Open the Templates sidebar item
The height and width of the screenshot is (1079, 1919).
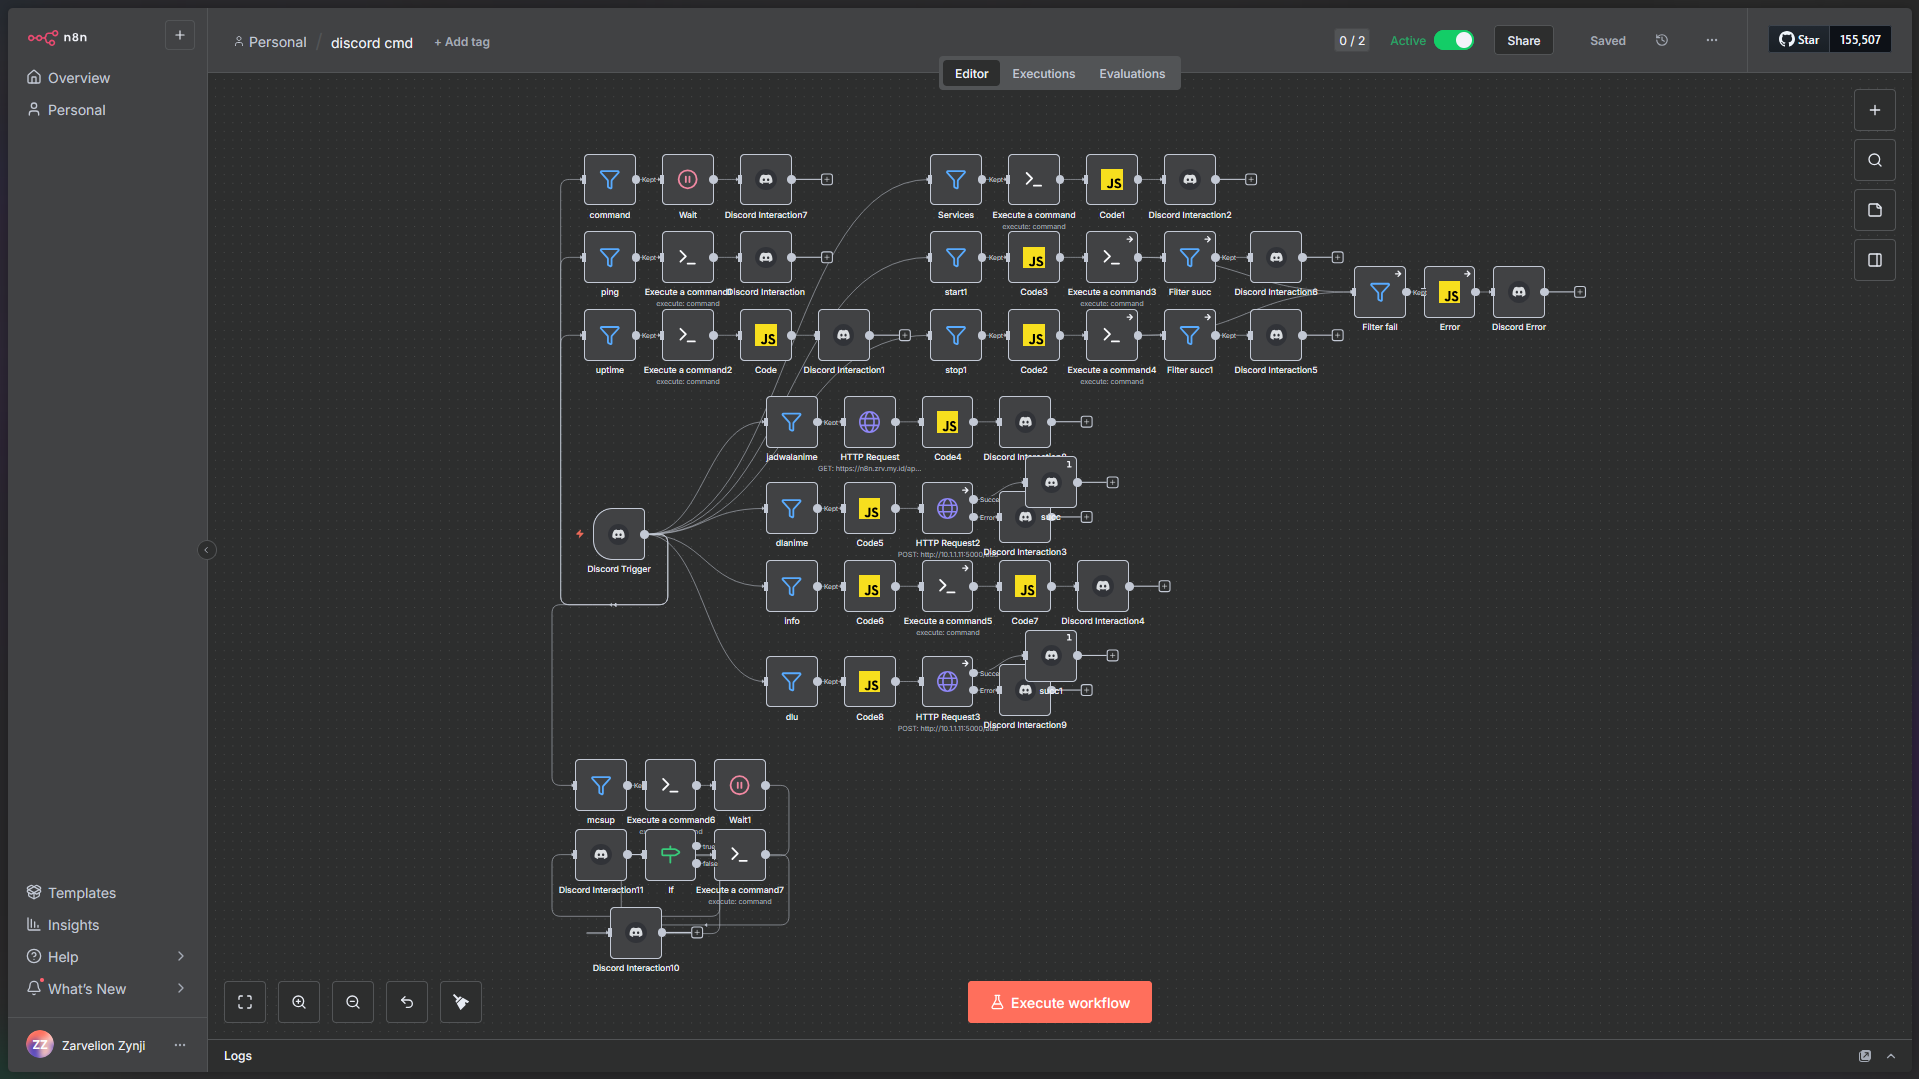(82, 893)
